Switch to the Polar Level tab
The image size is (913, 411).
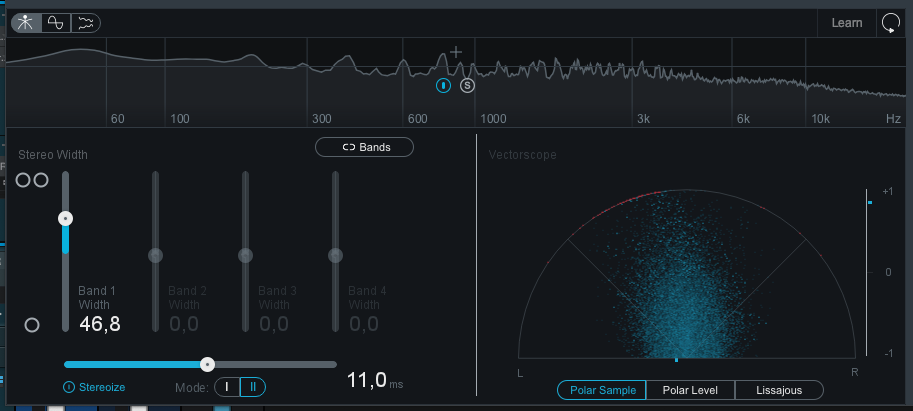pyautogui.click(x=691, y=390)
